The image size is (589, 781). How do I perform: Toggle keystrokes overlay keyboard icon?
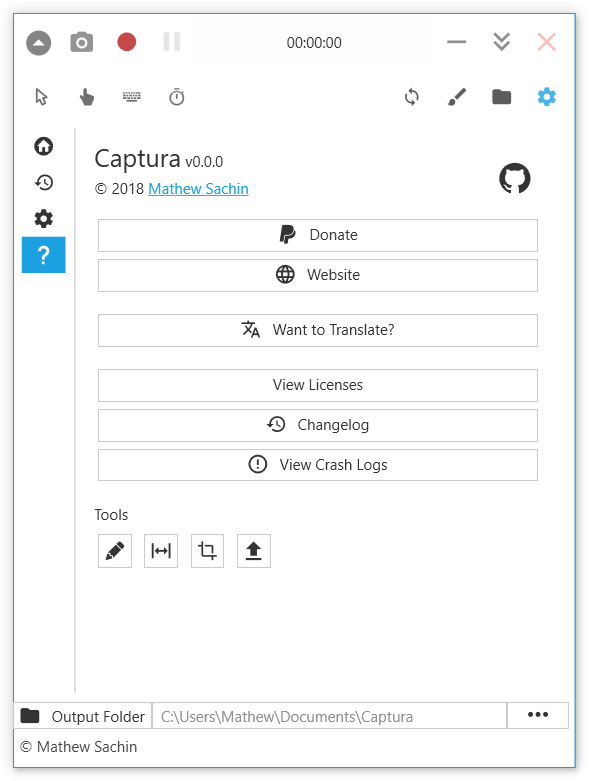click(x=132, y=96)
